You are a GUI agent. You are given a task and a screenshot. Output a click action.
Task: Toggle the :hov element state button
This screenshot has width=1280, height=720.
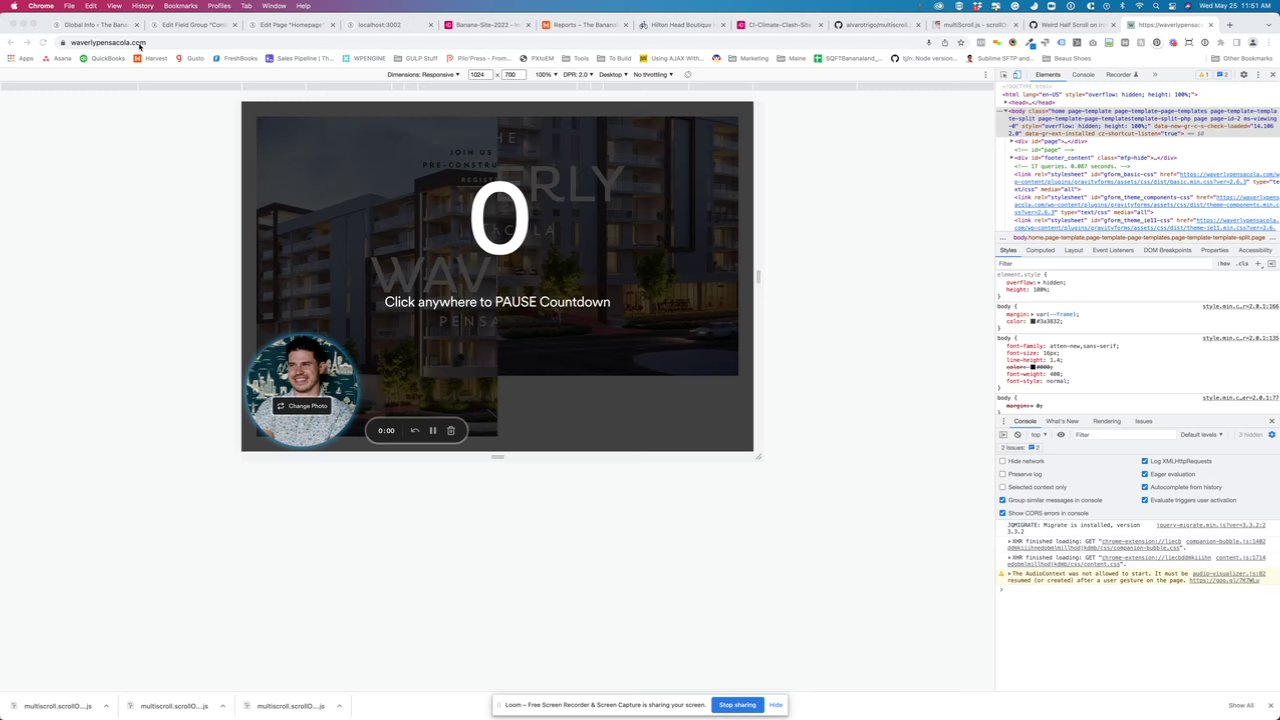pos(1224,263)
